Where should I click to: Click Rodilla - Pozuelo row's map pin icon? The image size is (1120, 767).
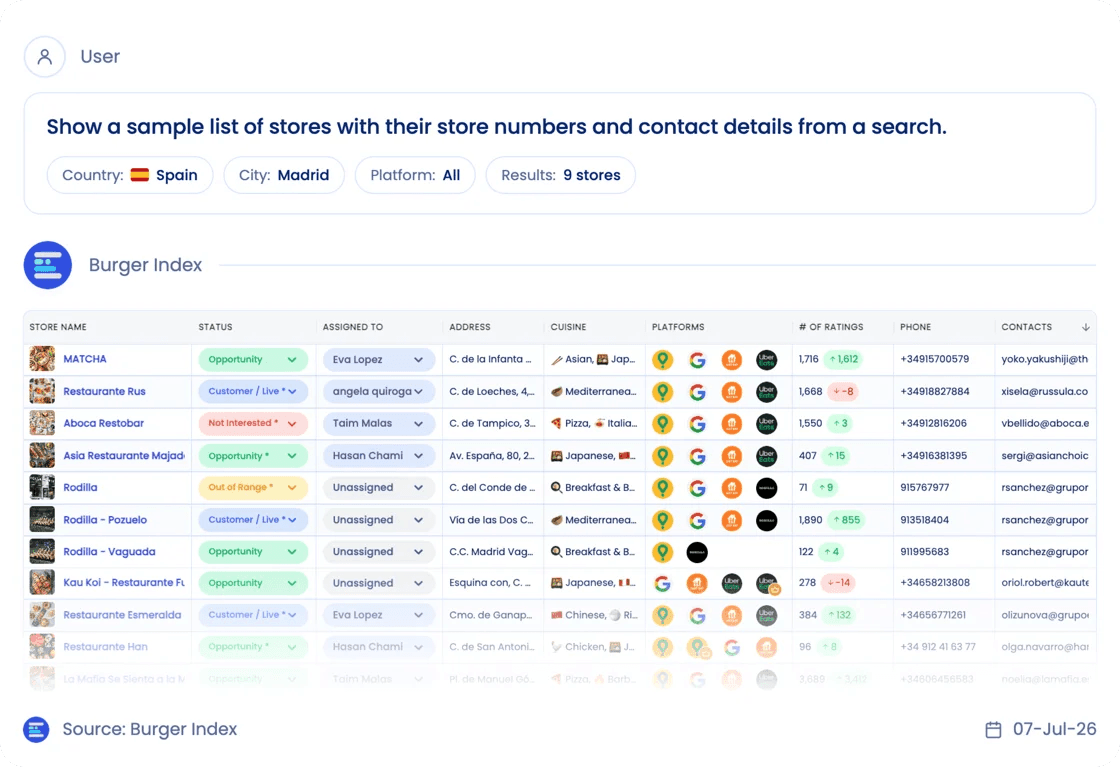tap(663, 520)
